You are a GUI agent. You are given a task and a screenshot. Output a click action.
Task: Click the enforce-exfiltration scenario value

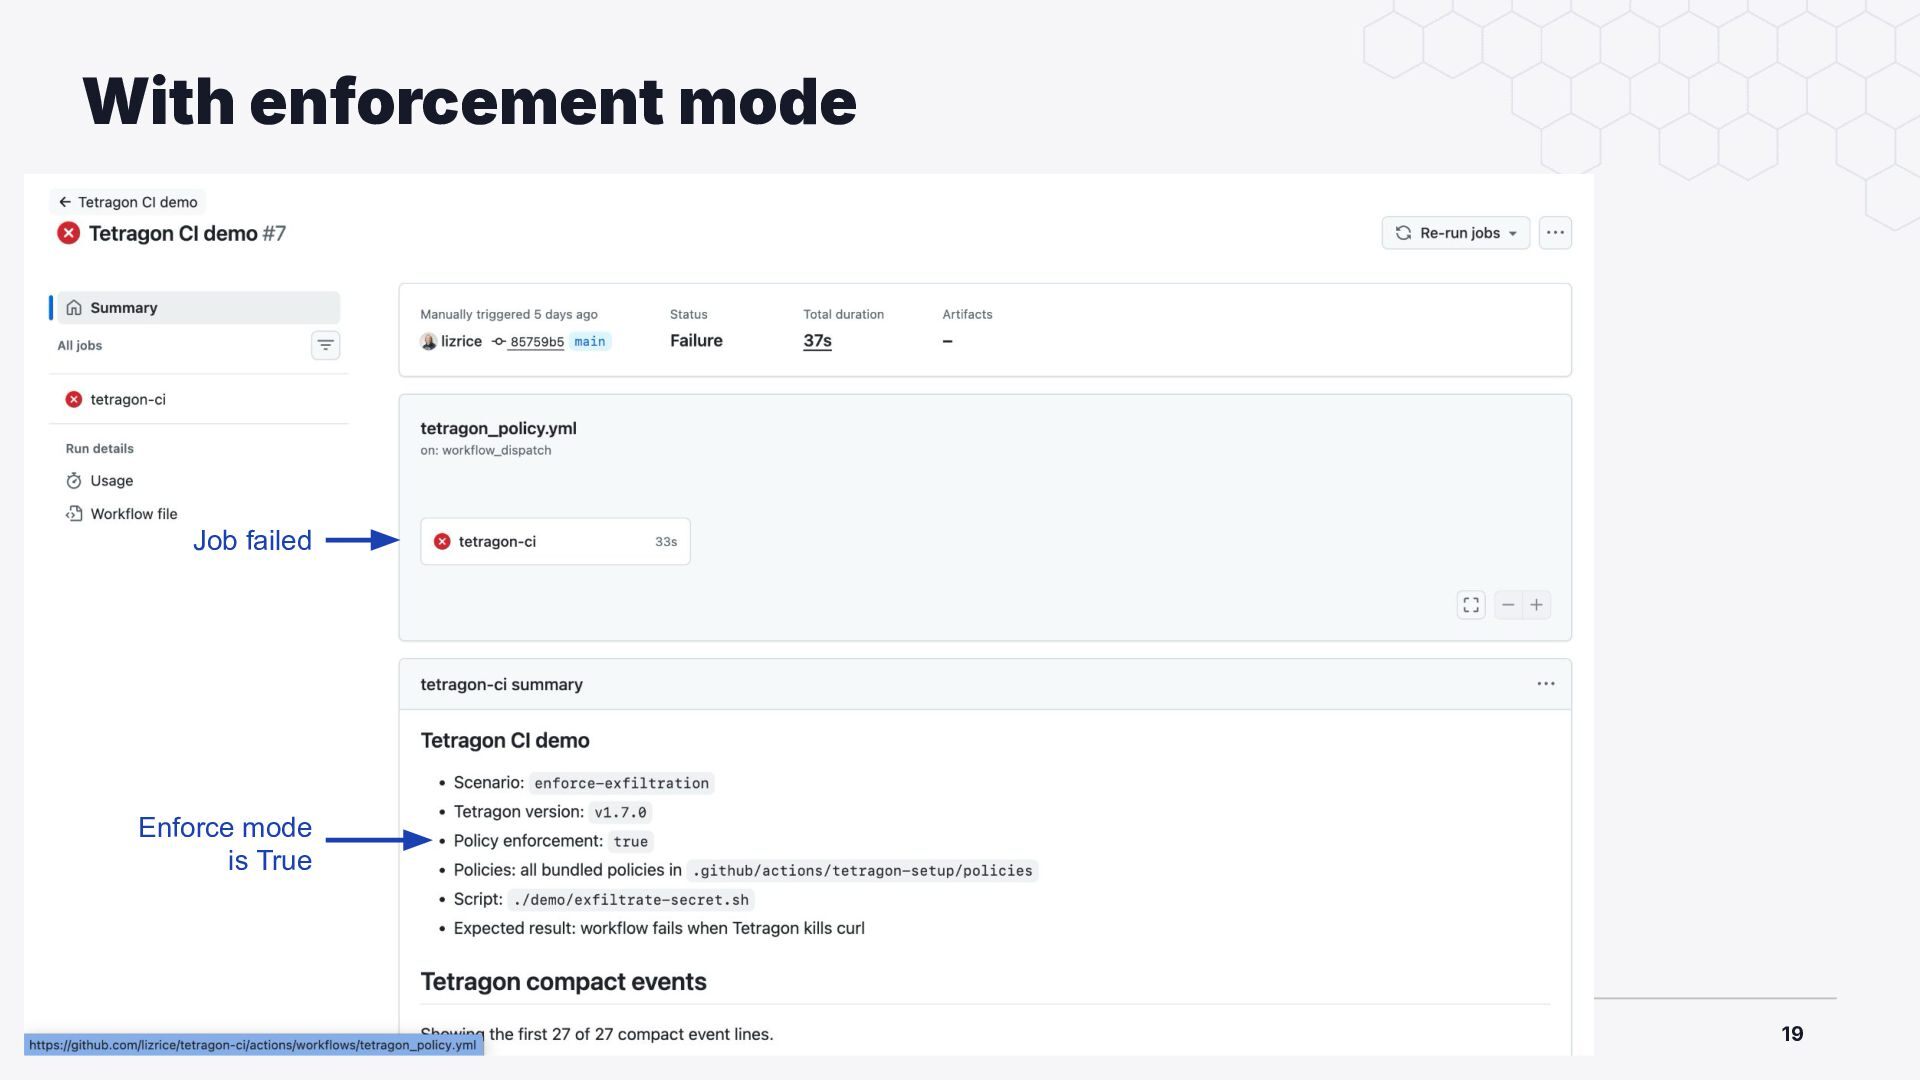(x=621, y=783)
